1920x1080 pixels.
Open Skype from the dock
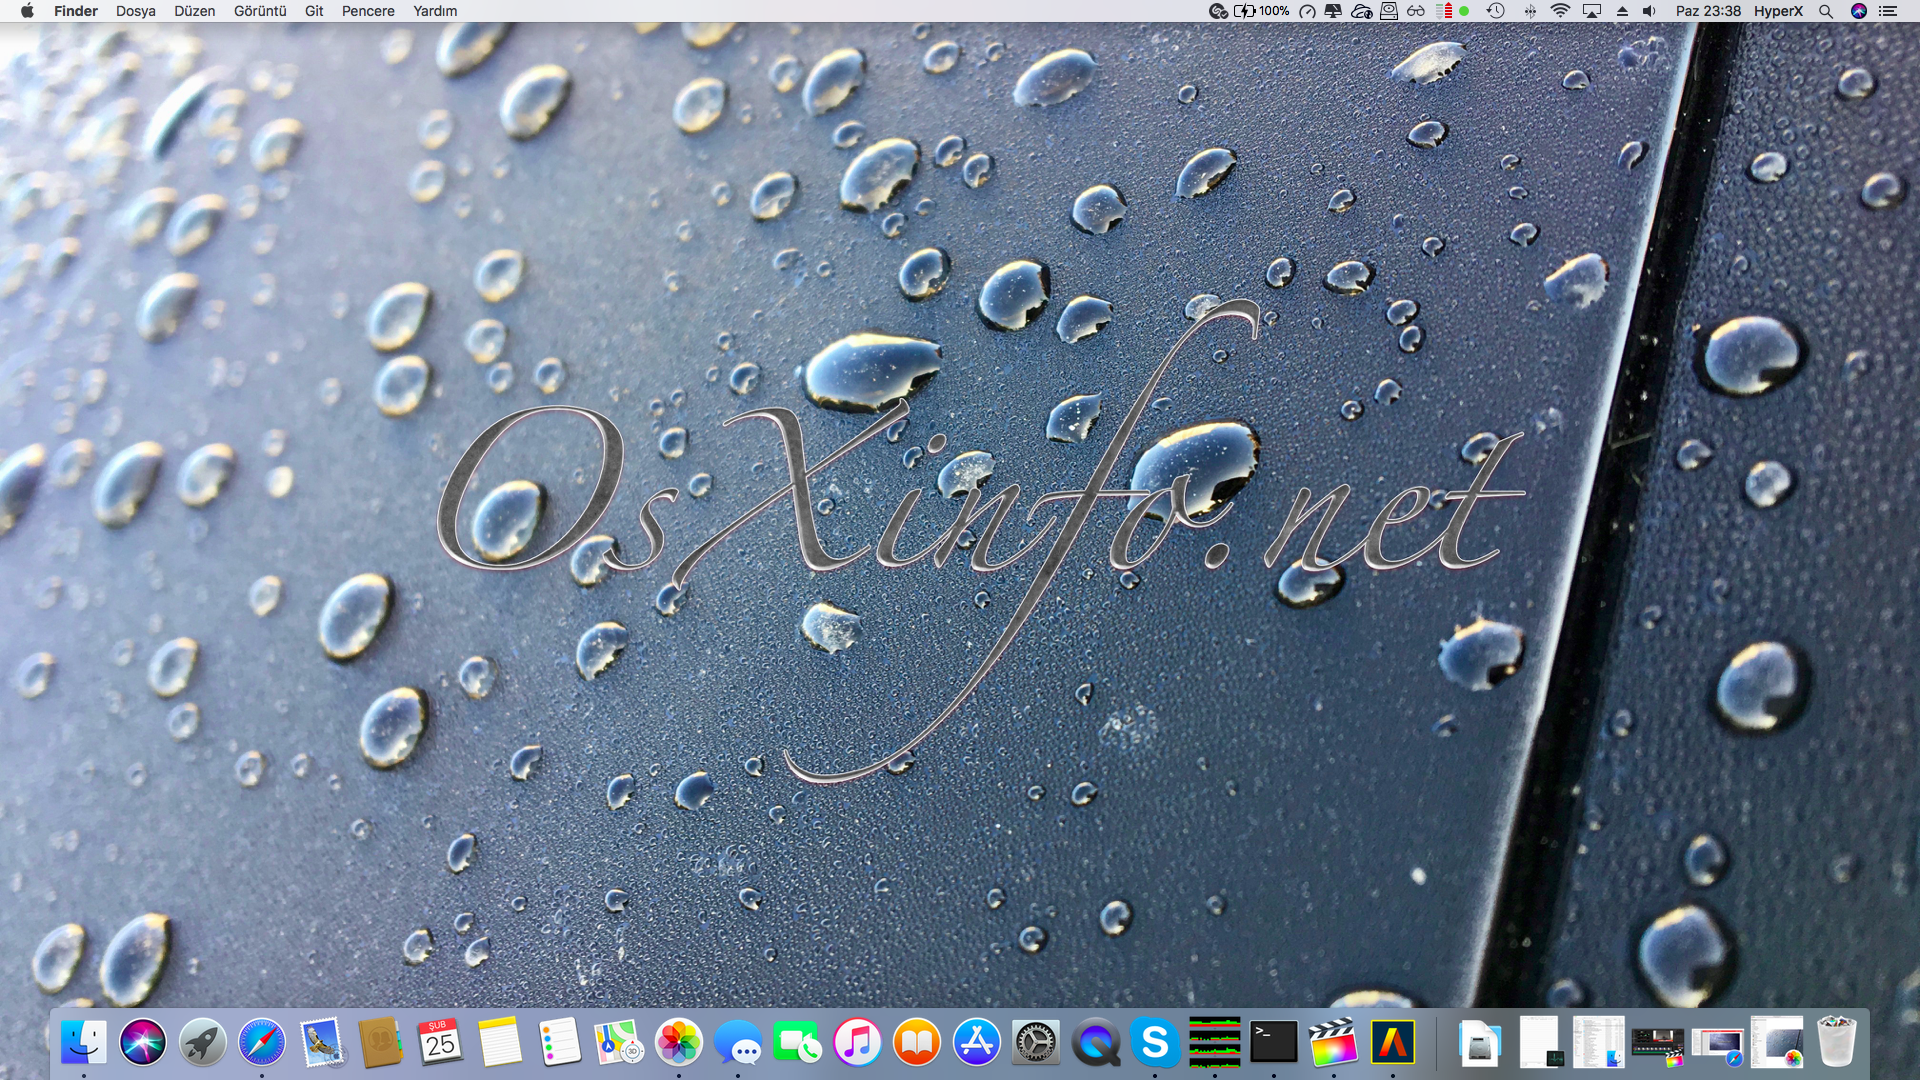[x=1155, y=1043]
